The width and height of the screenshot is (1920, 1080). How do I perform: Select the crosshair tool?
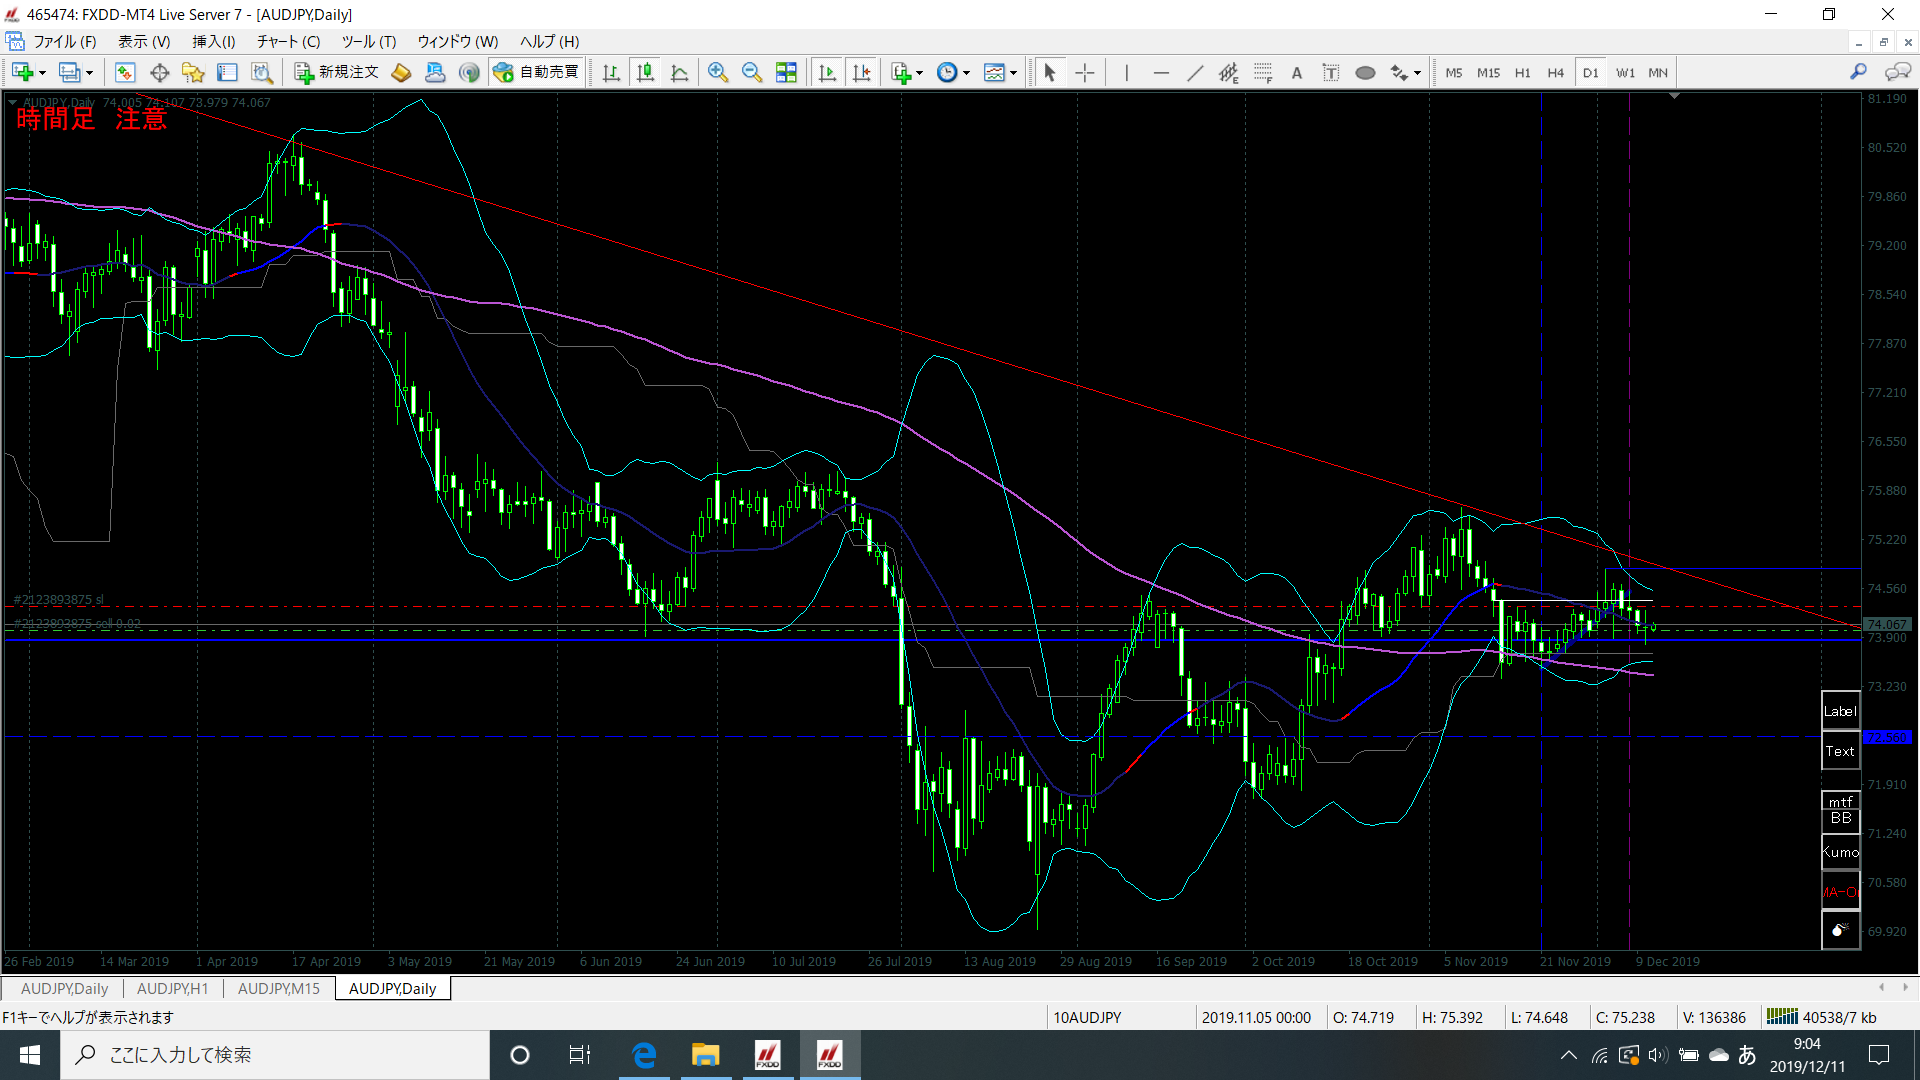pos(1085,72)
